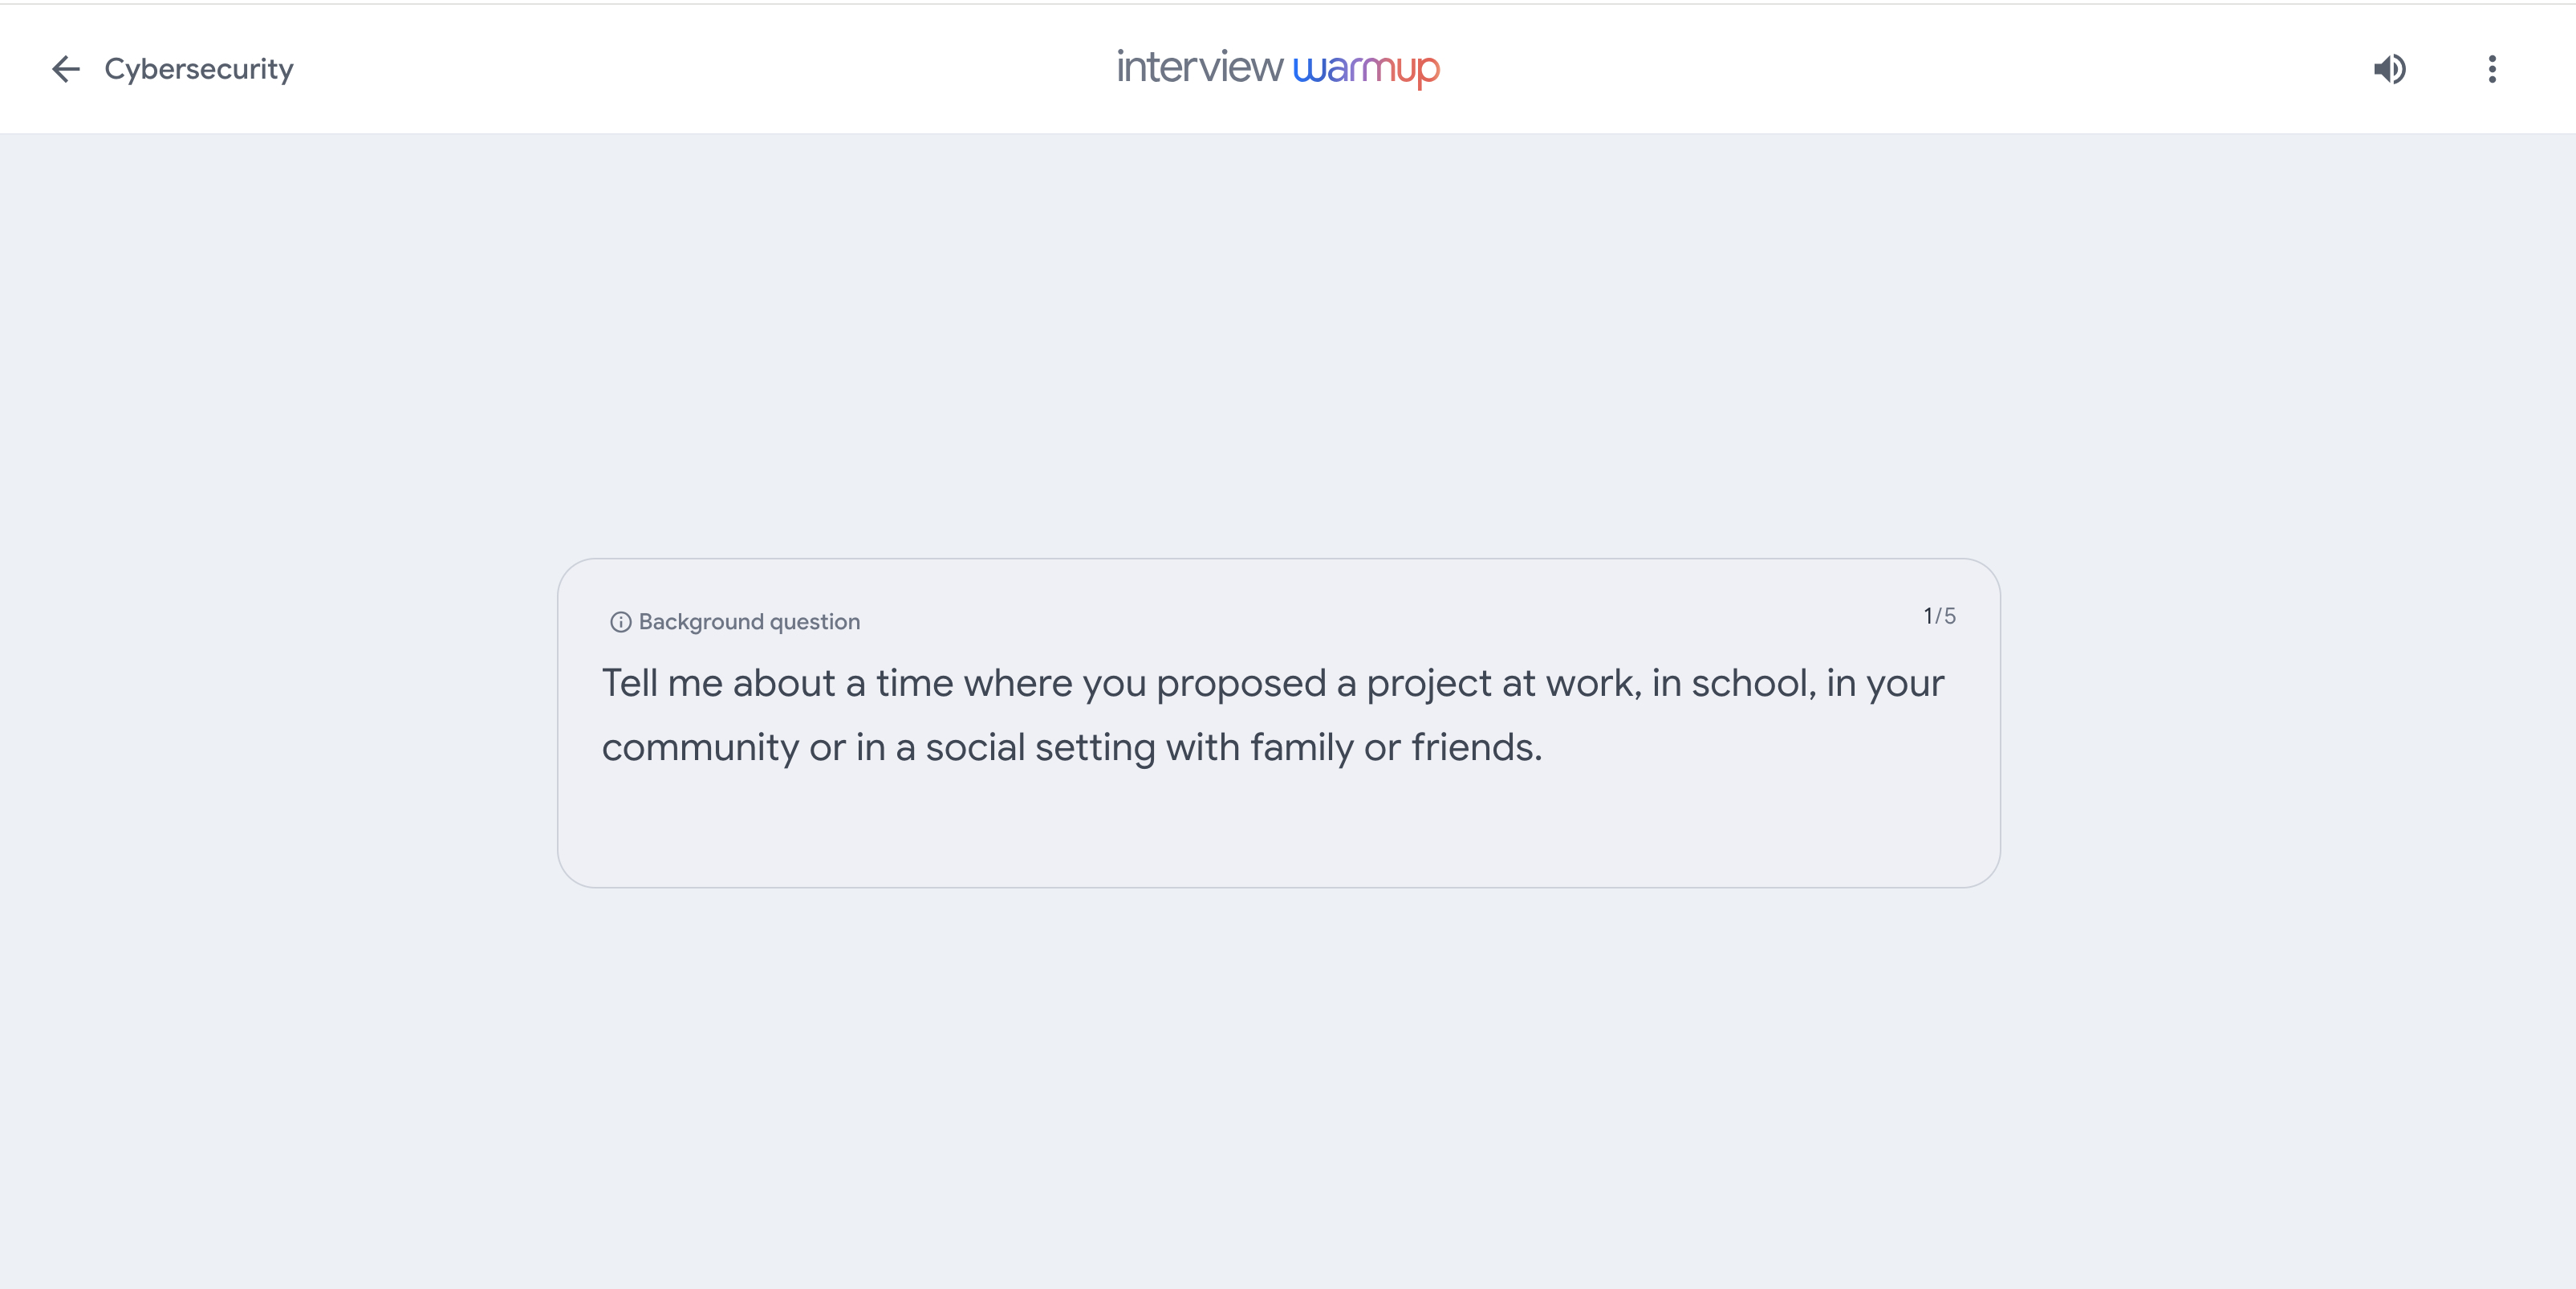
Task: Click the 1/5 question counter
Action: 1939,616
